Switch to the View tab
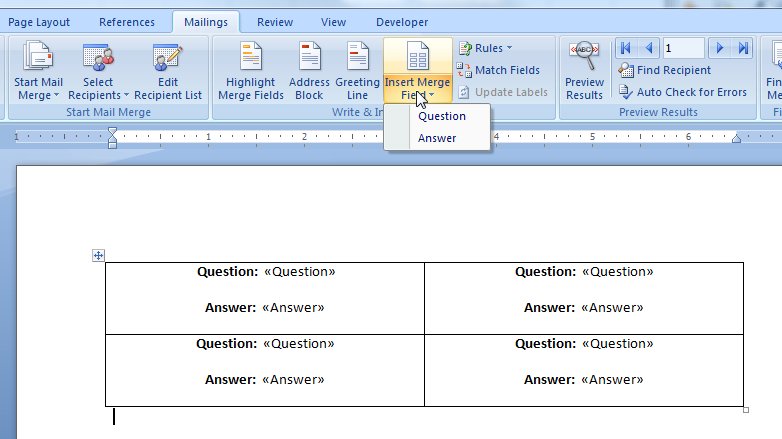This screenshot has width=782, height=439. [x=333, y=22]
